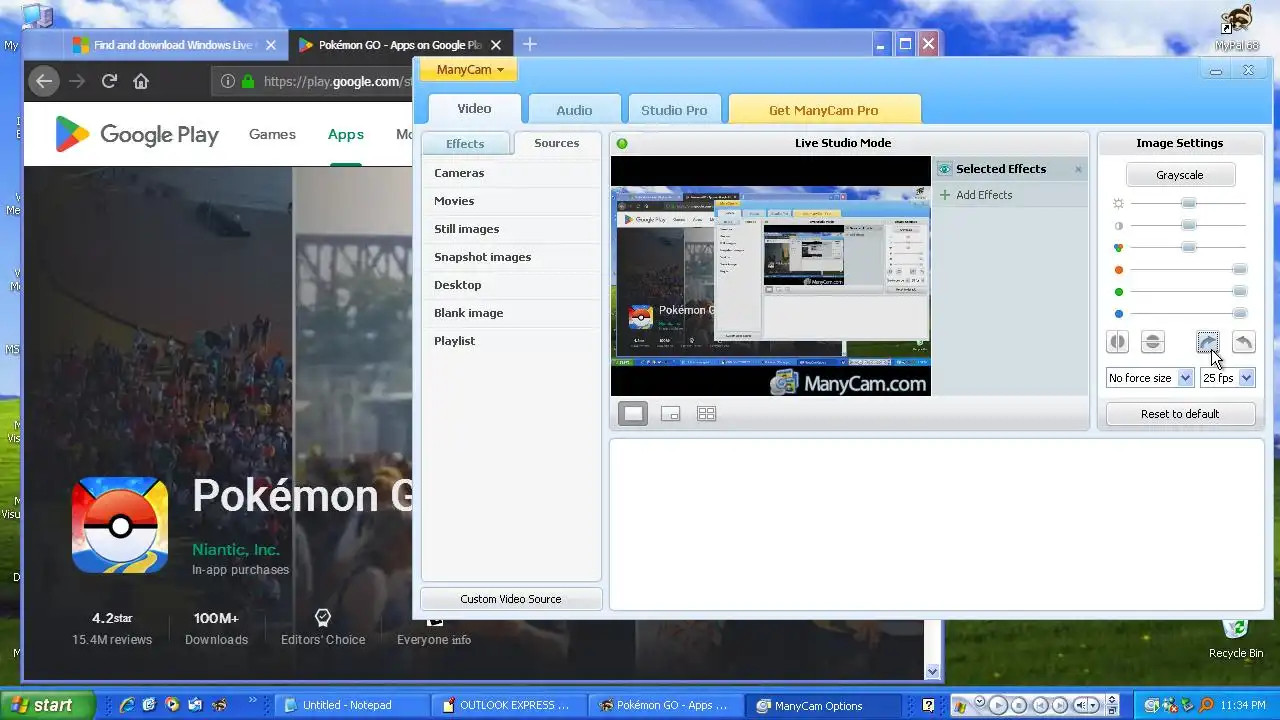This screenshot has width=1280, height=720.
Task: Click the Google Play logo
Action: tap(136, 134)
